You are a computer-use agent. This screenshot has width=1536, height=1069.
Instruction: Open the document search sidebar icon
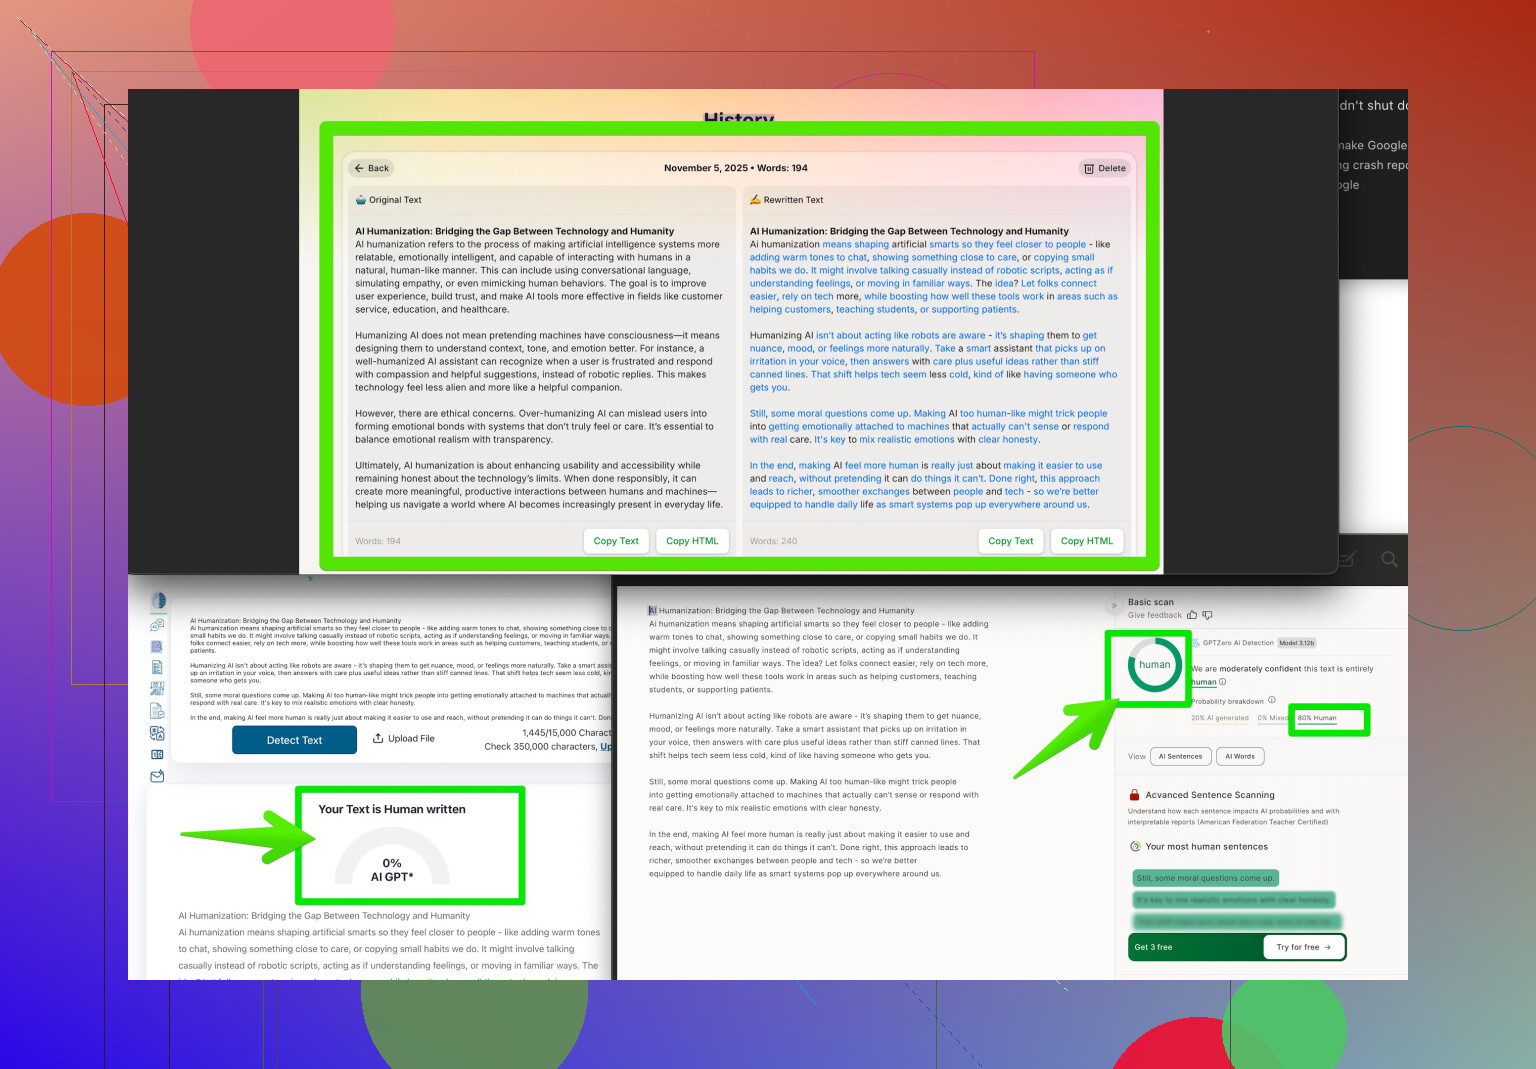(157, 647)
